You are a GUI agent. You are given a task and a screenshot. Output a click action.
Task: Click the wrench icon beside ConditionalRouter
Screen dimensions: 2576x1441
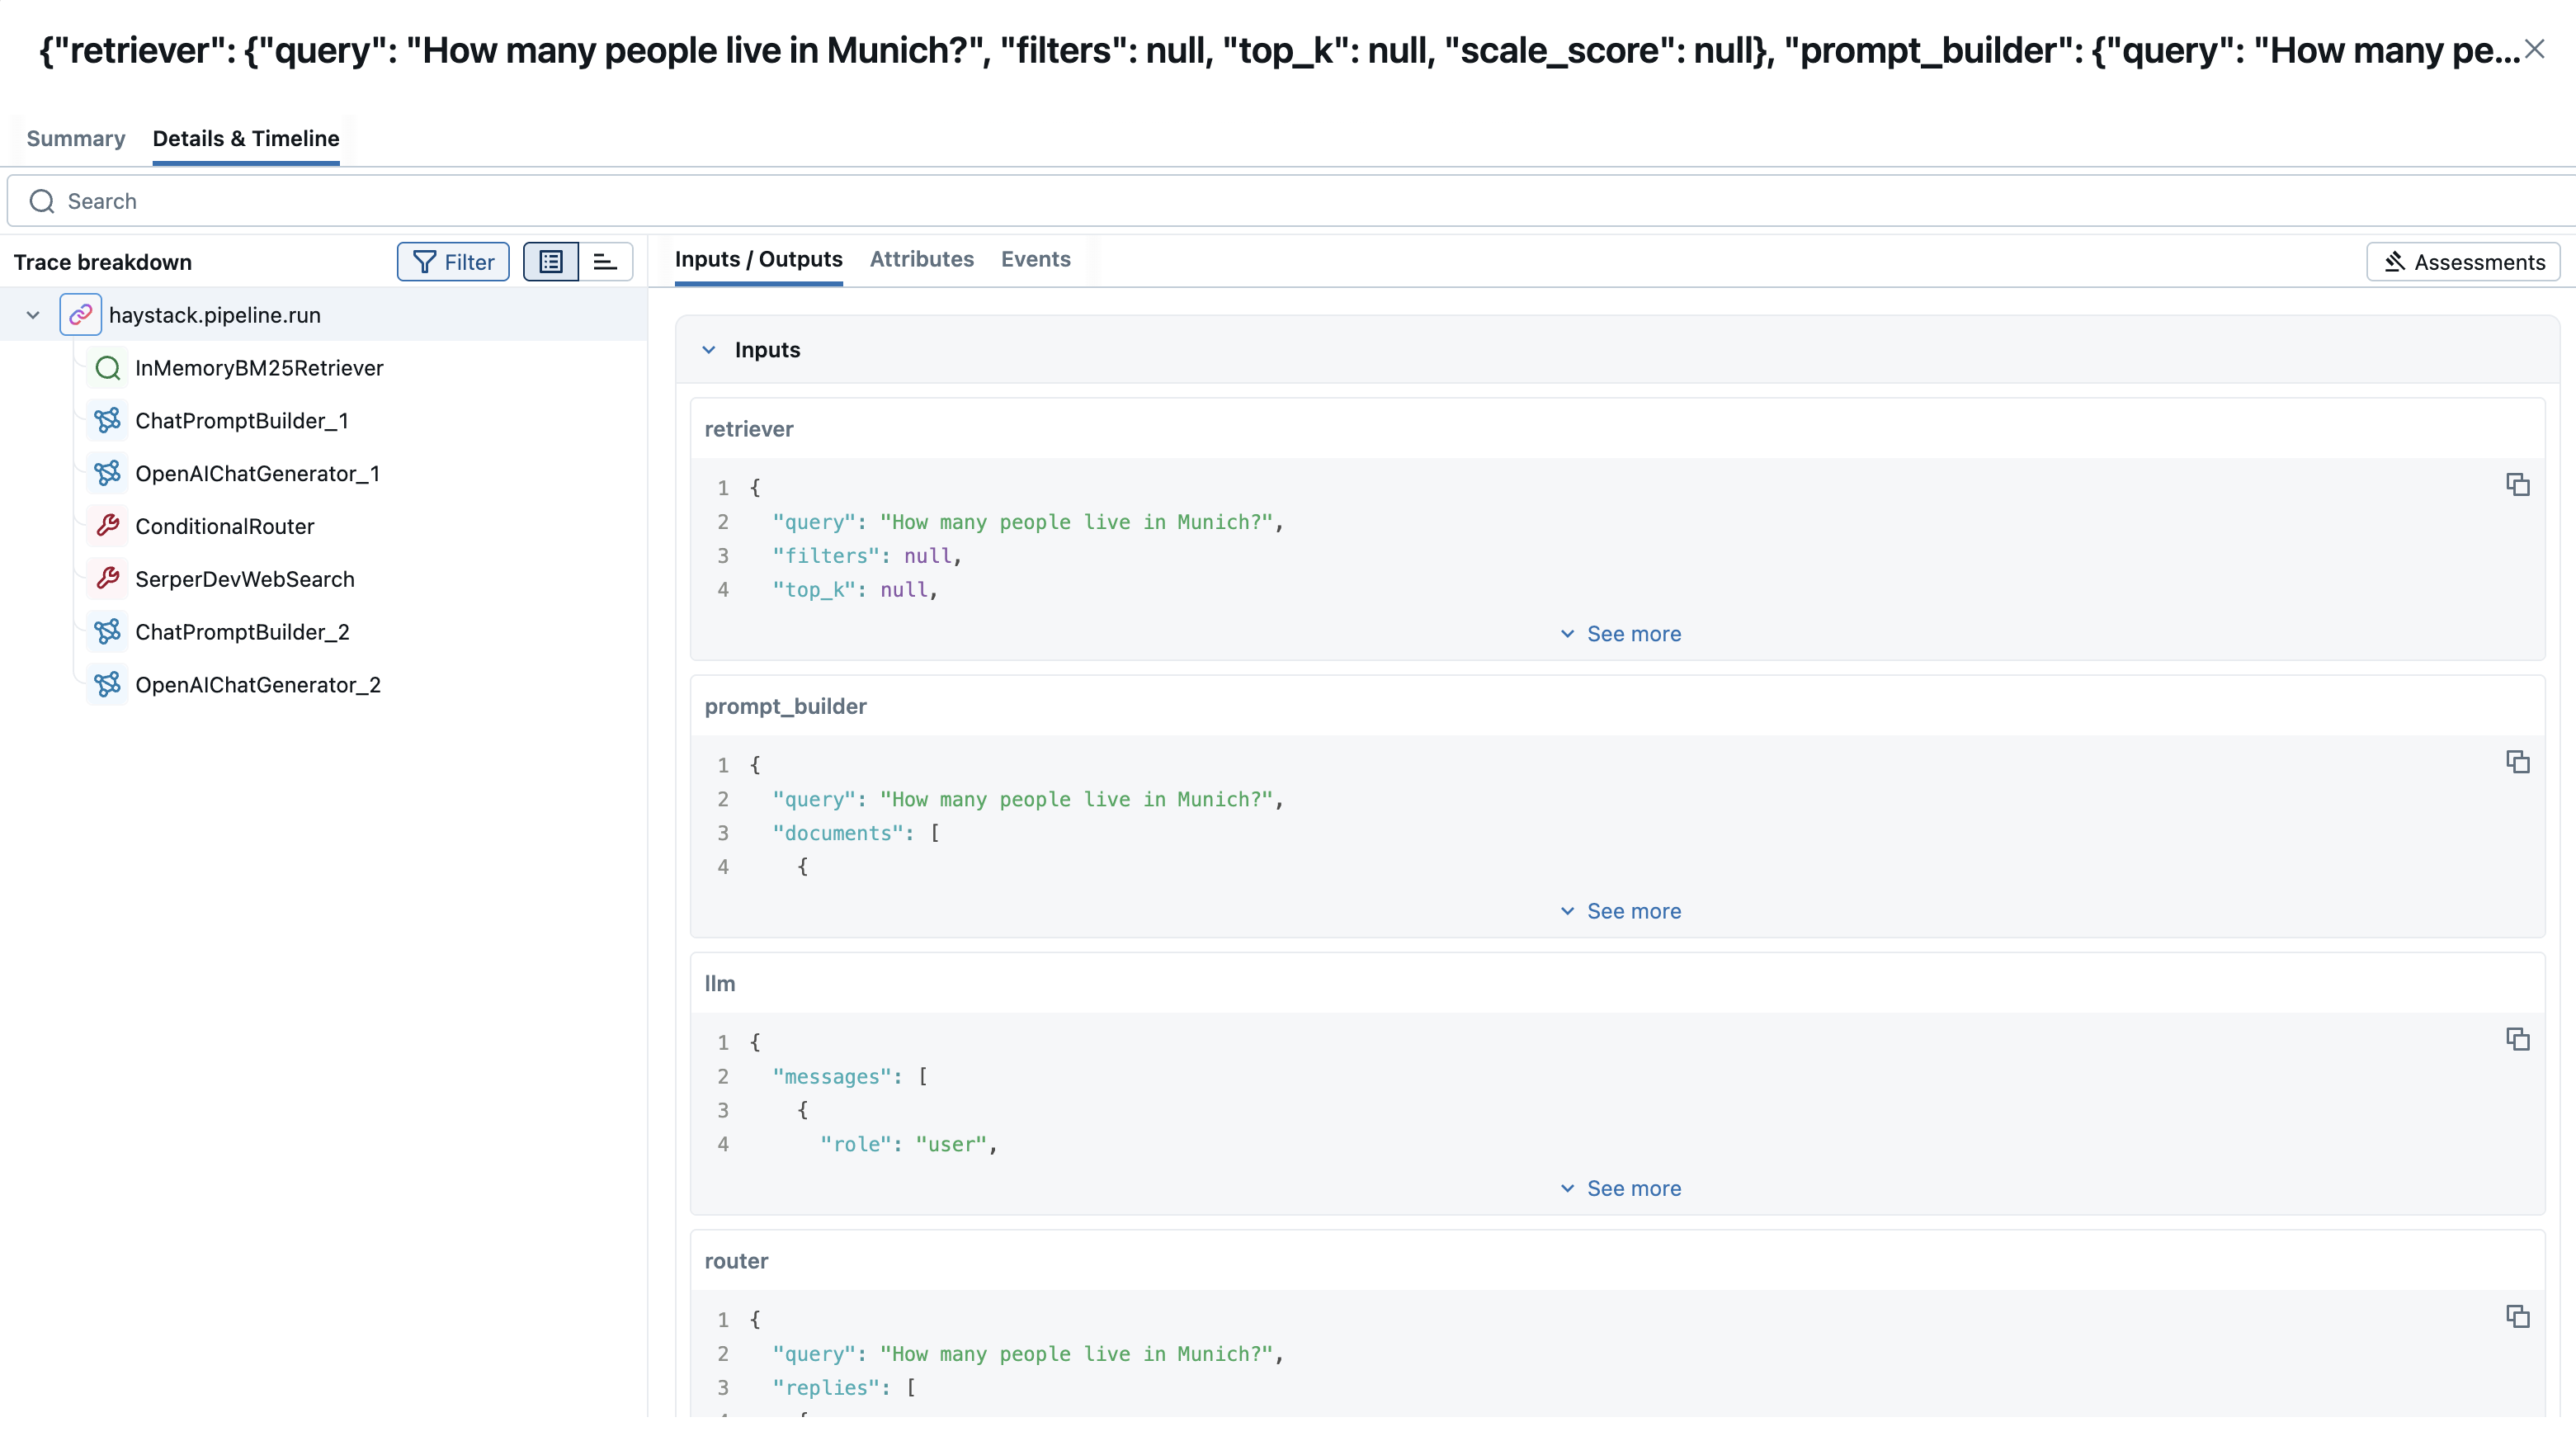109,525
